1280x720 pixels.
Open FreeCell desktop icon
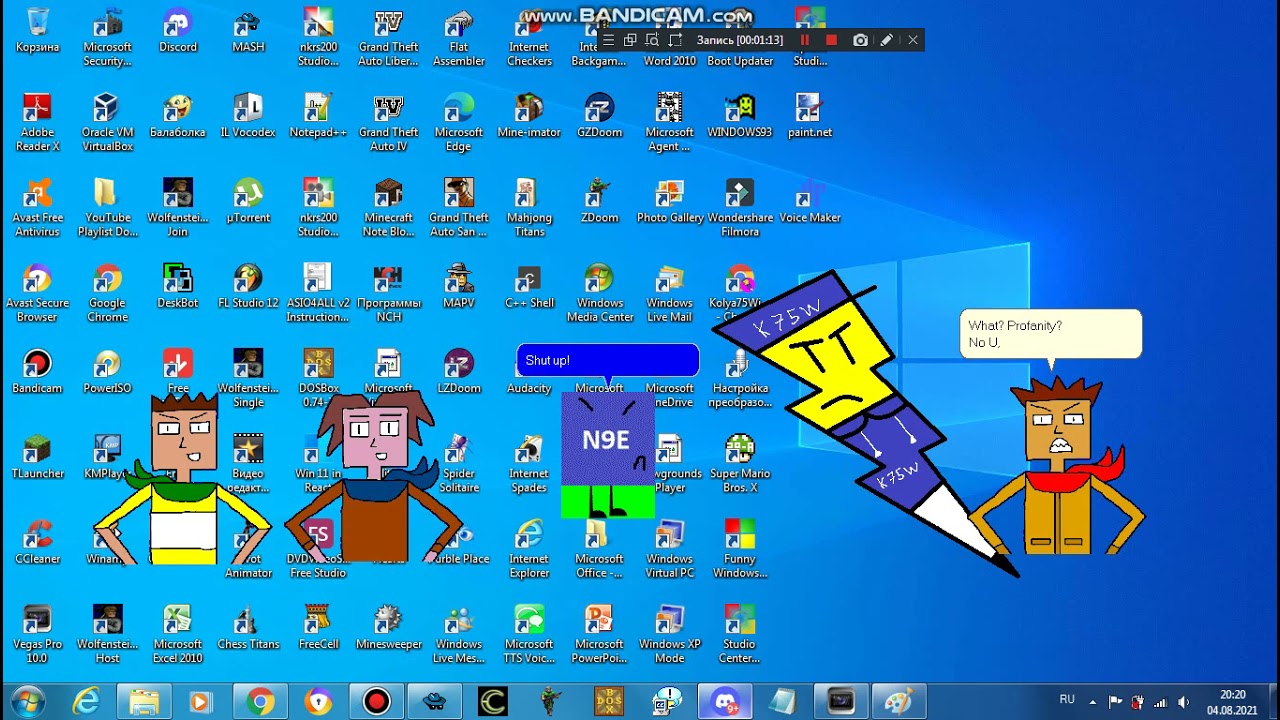pos(318,626)
